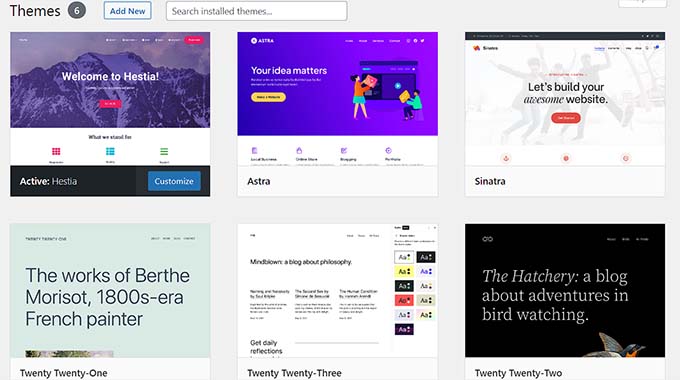The width and height of the screenshot is (680, 380).
Task: Open the Hestia theme screenshot
Action: [110, 99]
